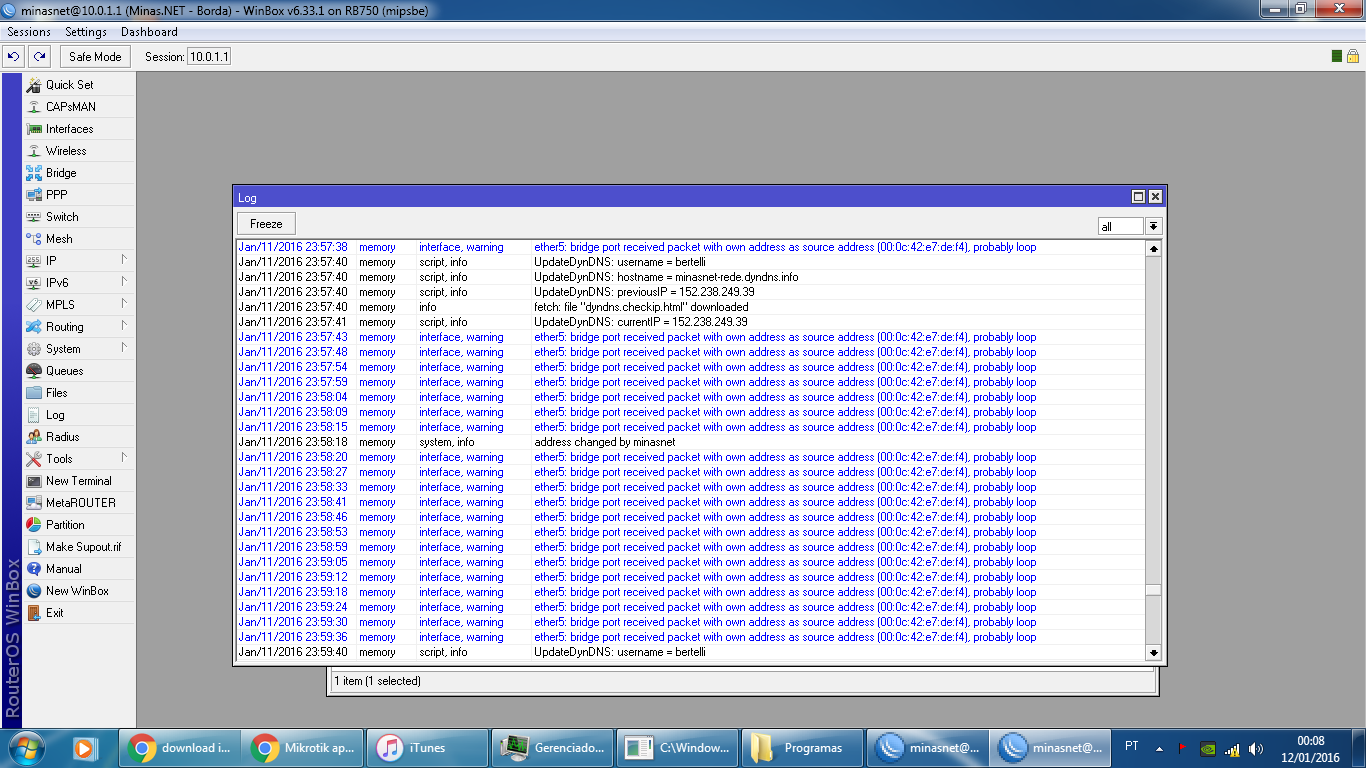
Task: Show hidden system tray icons
Action: (x=1159, y=748)
